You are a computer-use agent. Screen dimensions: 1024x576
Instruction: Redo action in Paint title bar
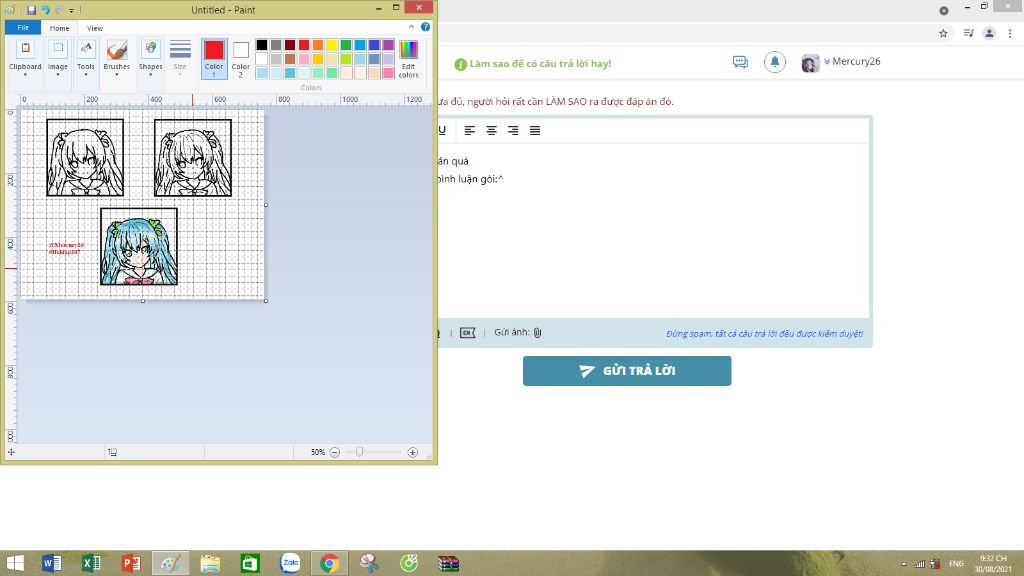click(59, 10)
